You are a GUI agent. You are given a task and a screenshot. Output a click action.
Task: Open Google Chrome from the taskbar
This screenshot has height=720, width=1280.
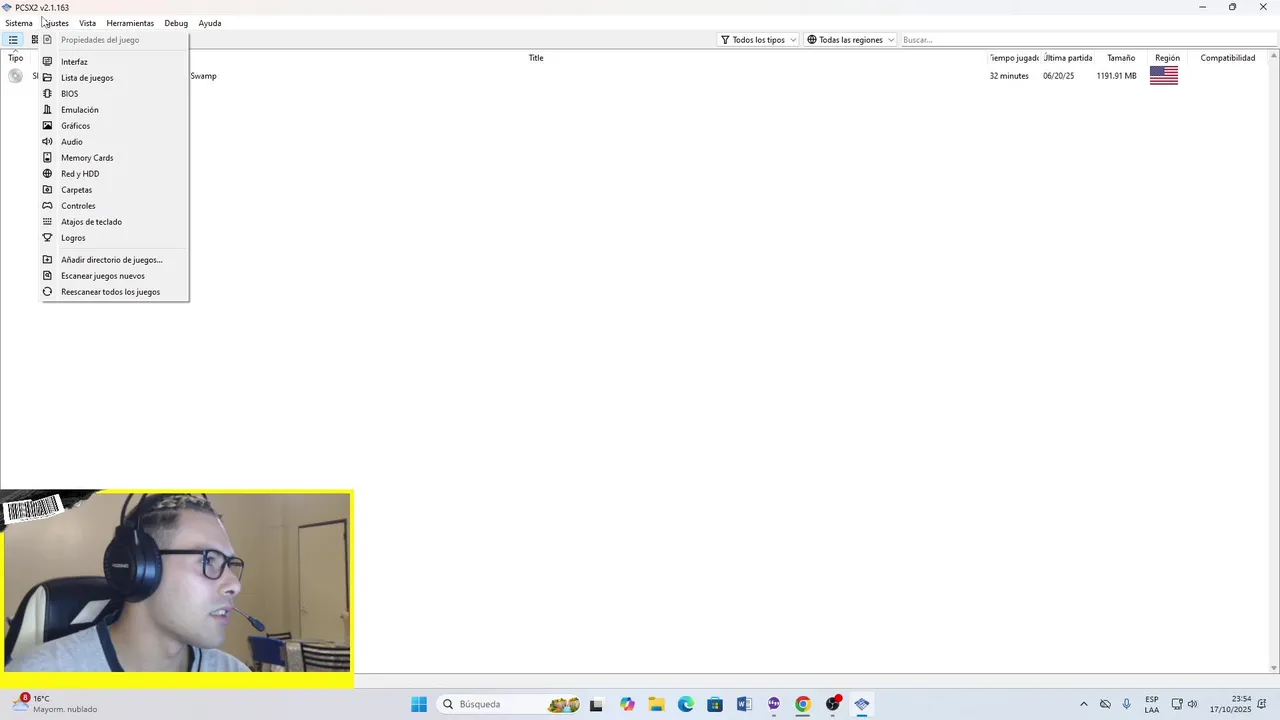pyautogui.click(x=803, y=704)
